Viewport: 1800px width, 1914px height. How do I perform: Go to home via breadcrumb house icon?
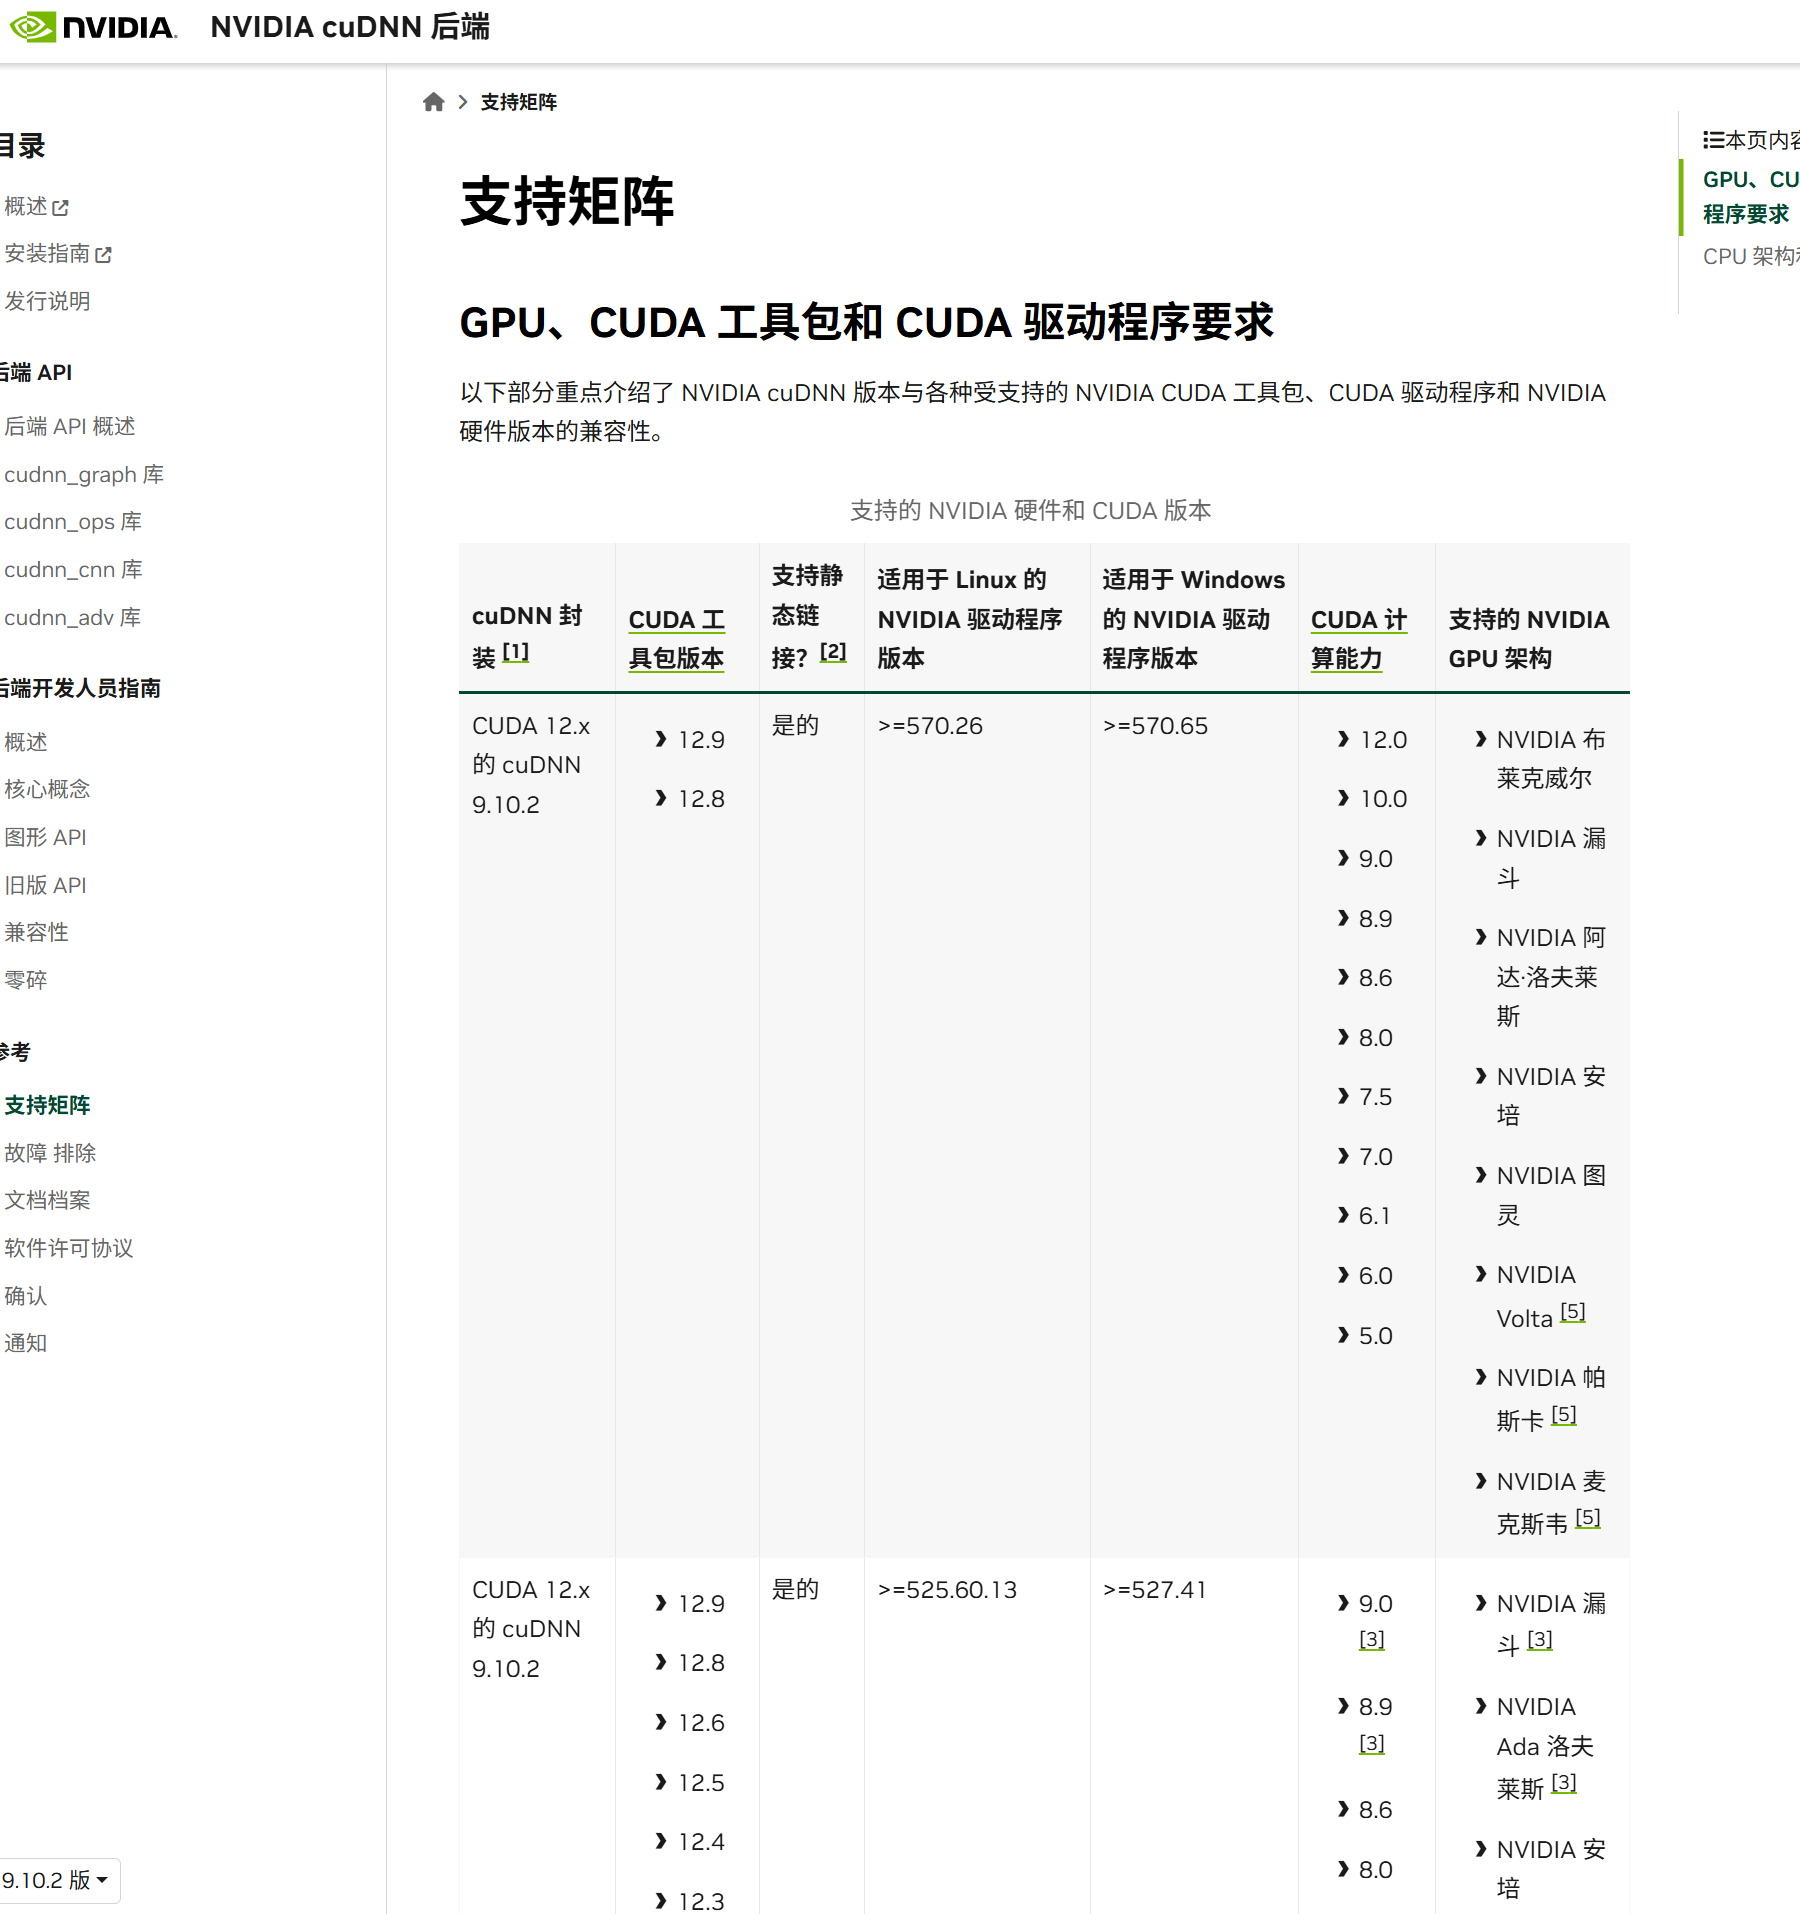coord(433,102)
